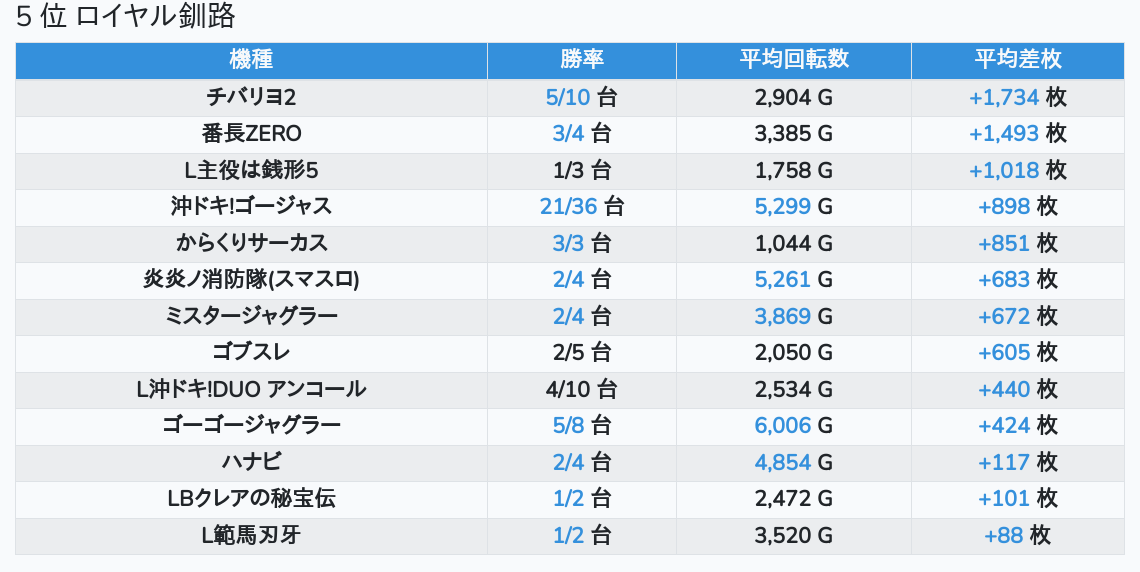
Task: Select the ミスタージャグラー row name
Action: (x=251, y=316)
